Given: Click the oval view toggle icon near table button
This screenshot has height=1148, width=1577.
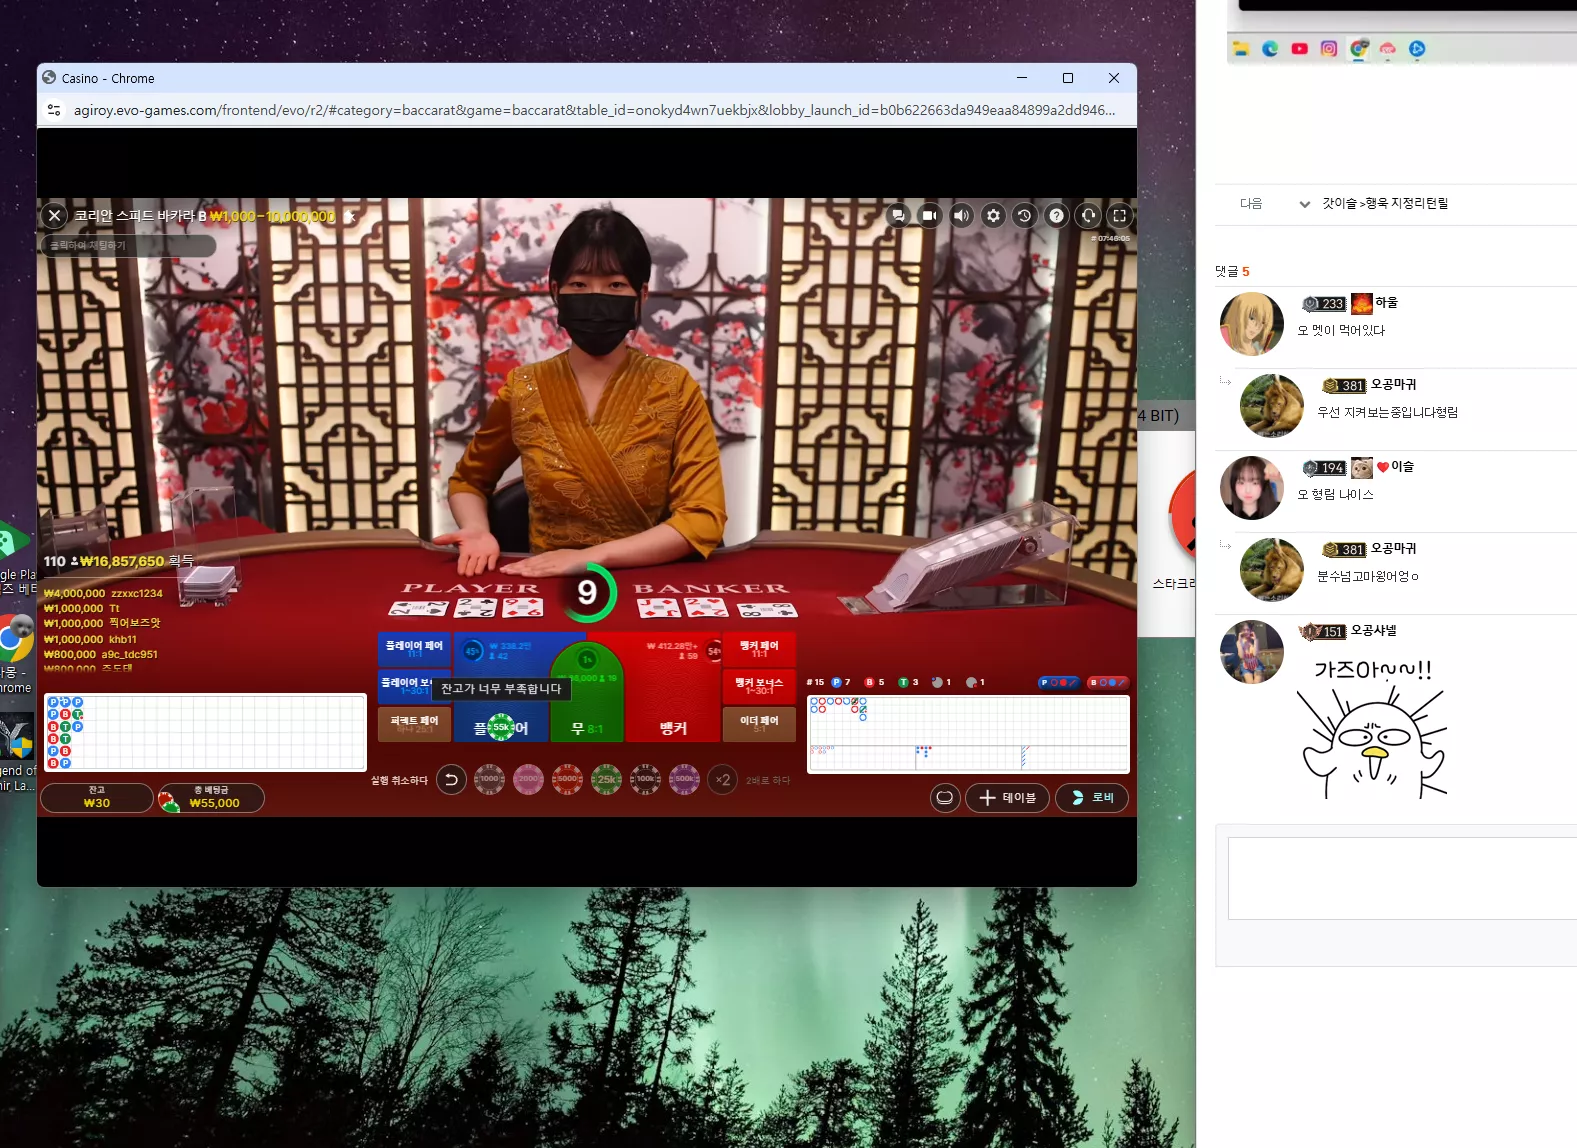Looking at the screenshot, I should point(945,797).
